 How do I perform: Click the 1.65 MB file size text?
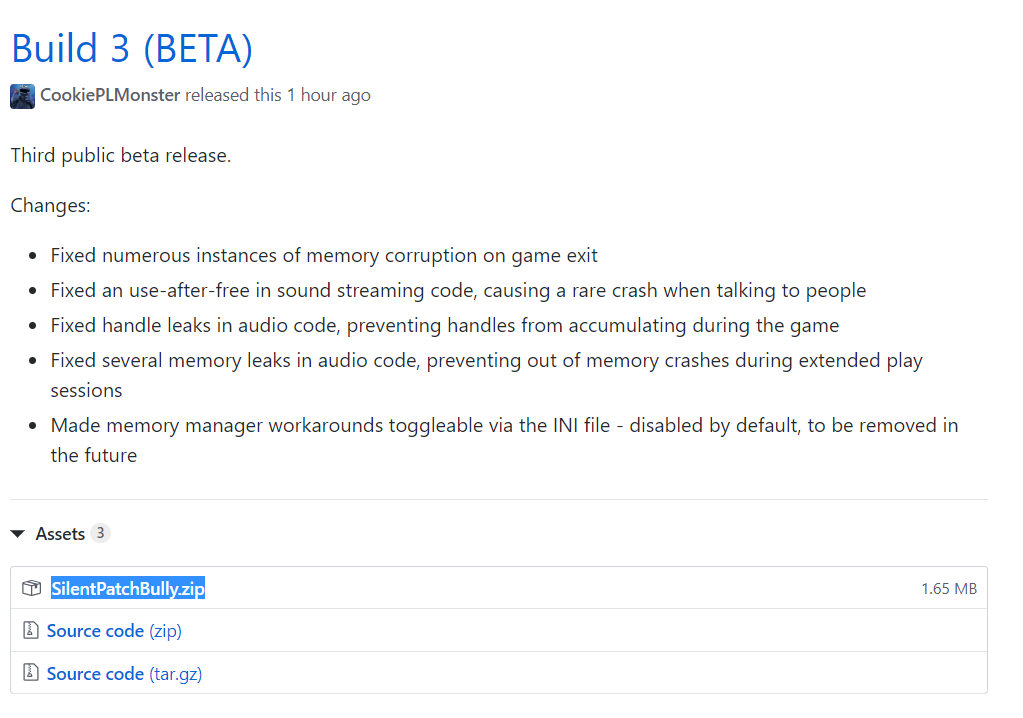point(948,589)
